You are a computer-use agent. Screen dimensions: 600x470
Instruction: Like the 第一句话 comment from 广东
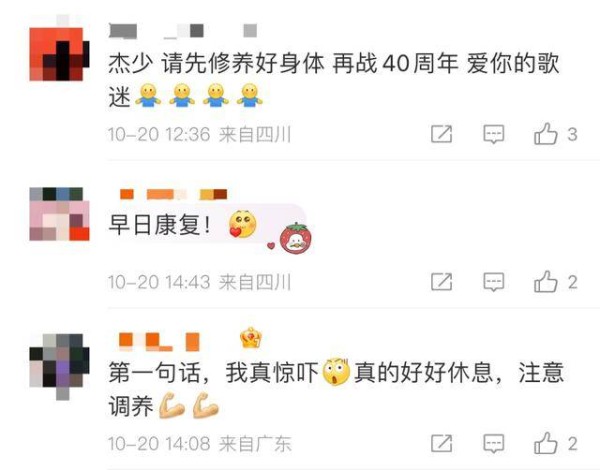(x=546, y=444)
